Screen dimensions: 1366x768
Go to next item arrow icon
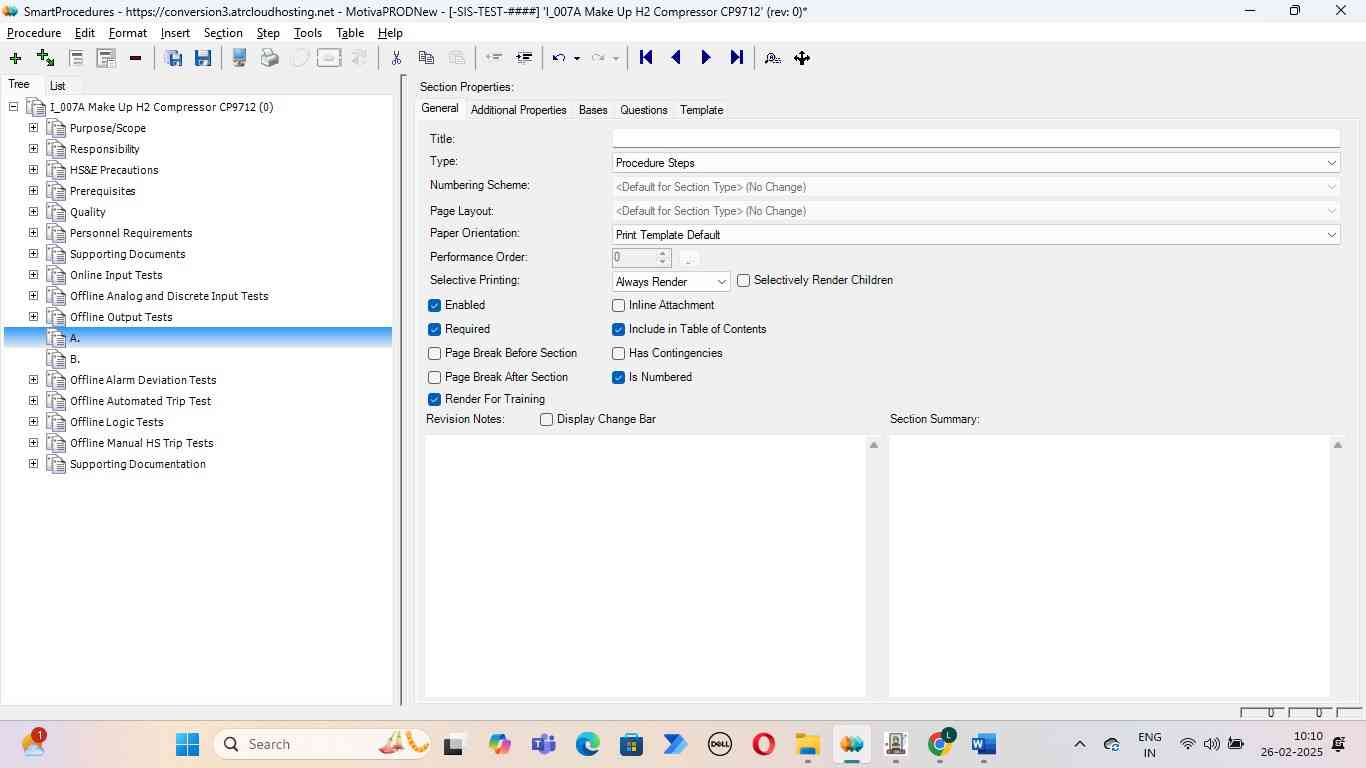706,58
